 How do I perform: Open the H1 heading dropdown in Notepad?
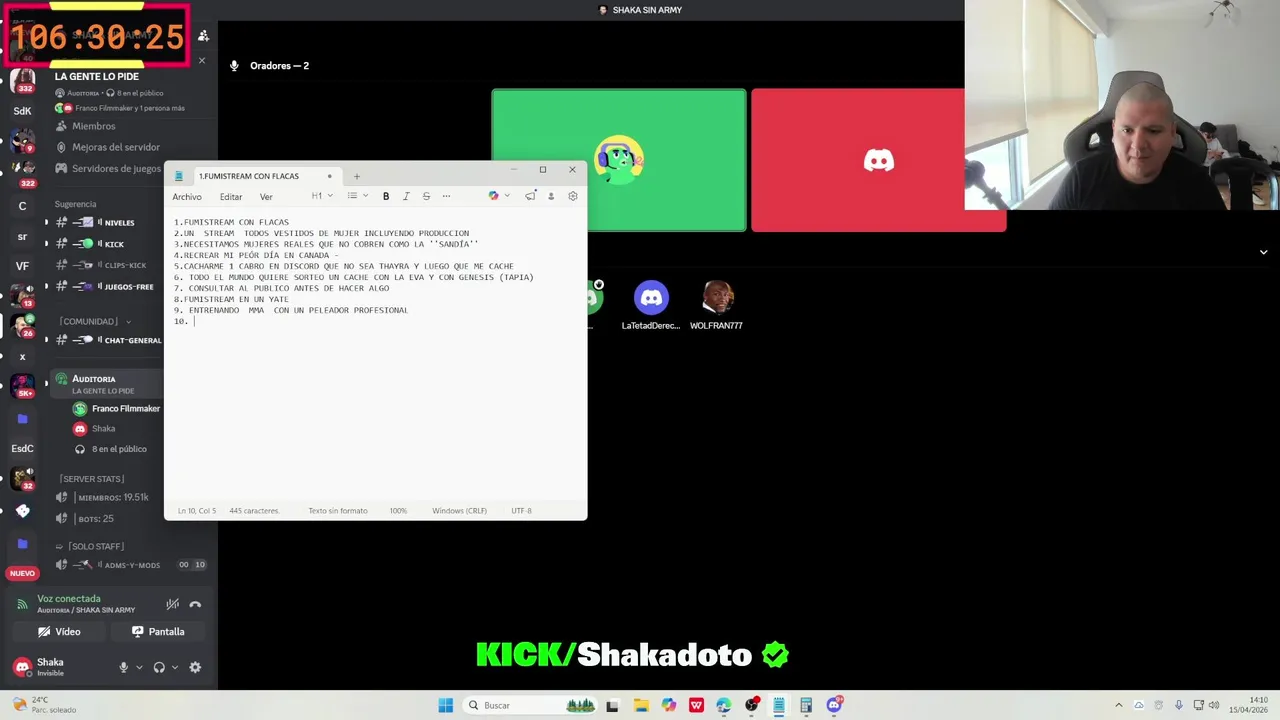click(x=322, y=196)
